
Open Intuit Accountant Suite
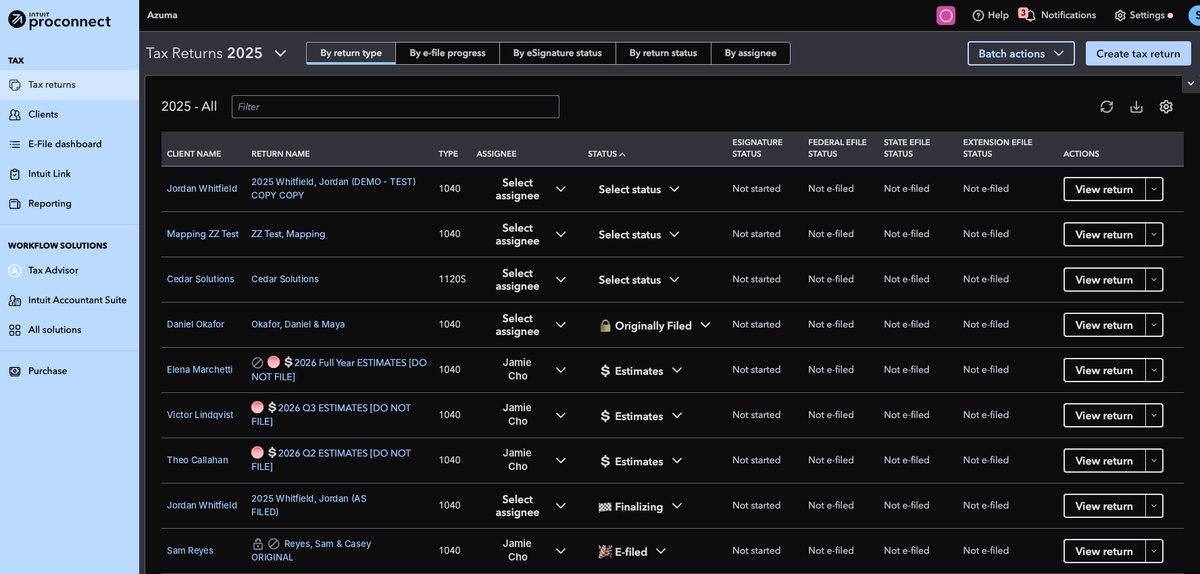point(69,300)
